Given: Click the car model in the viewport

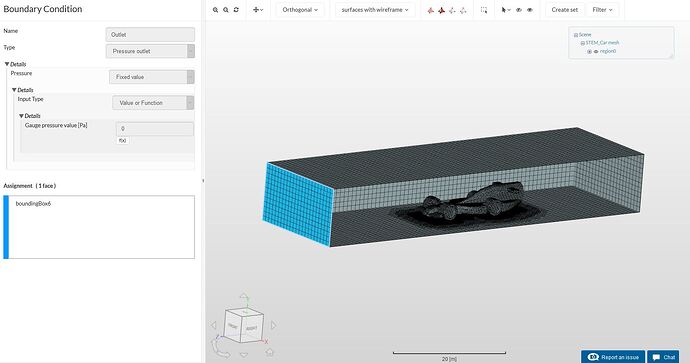Looking at the screenshot, I should pos(475,201).
